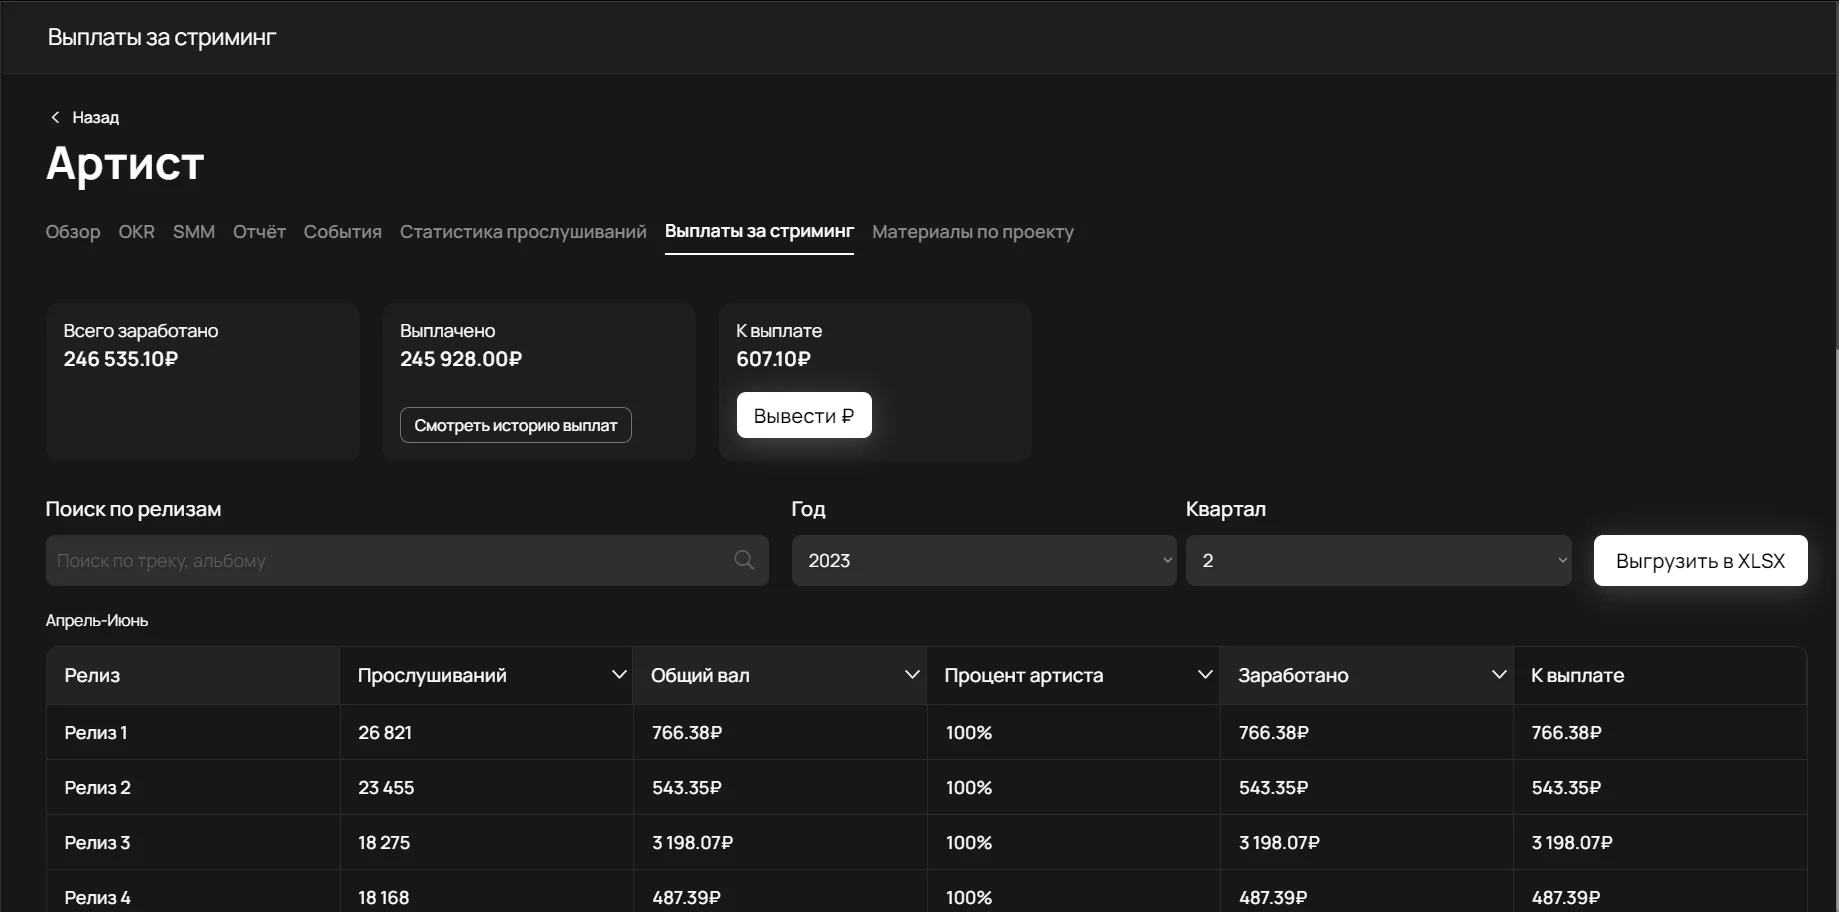Sort by Общий вал column chevron

(911, 675)
